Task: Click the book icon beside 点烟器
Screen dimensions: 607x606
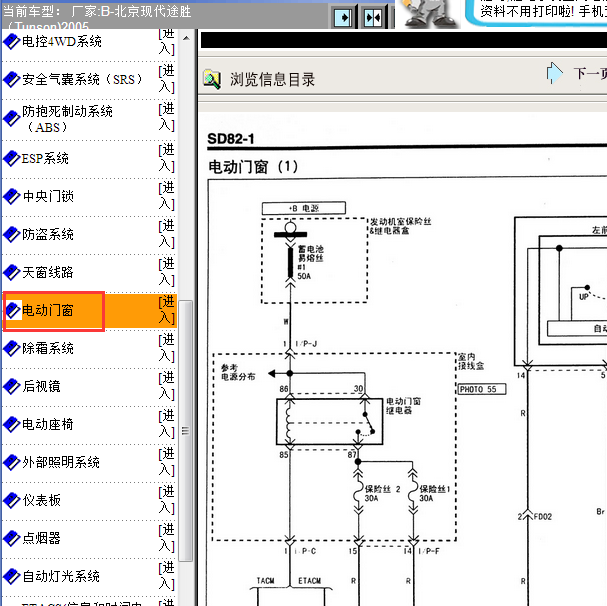Action: pos(11,538)
